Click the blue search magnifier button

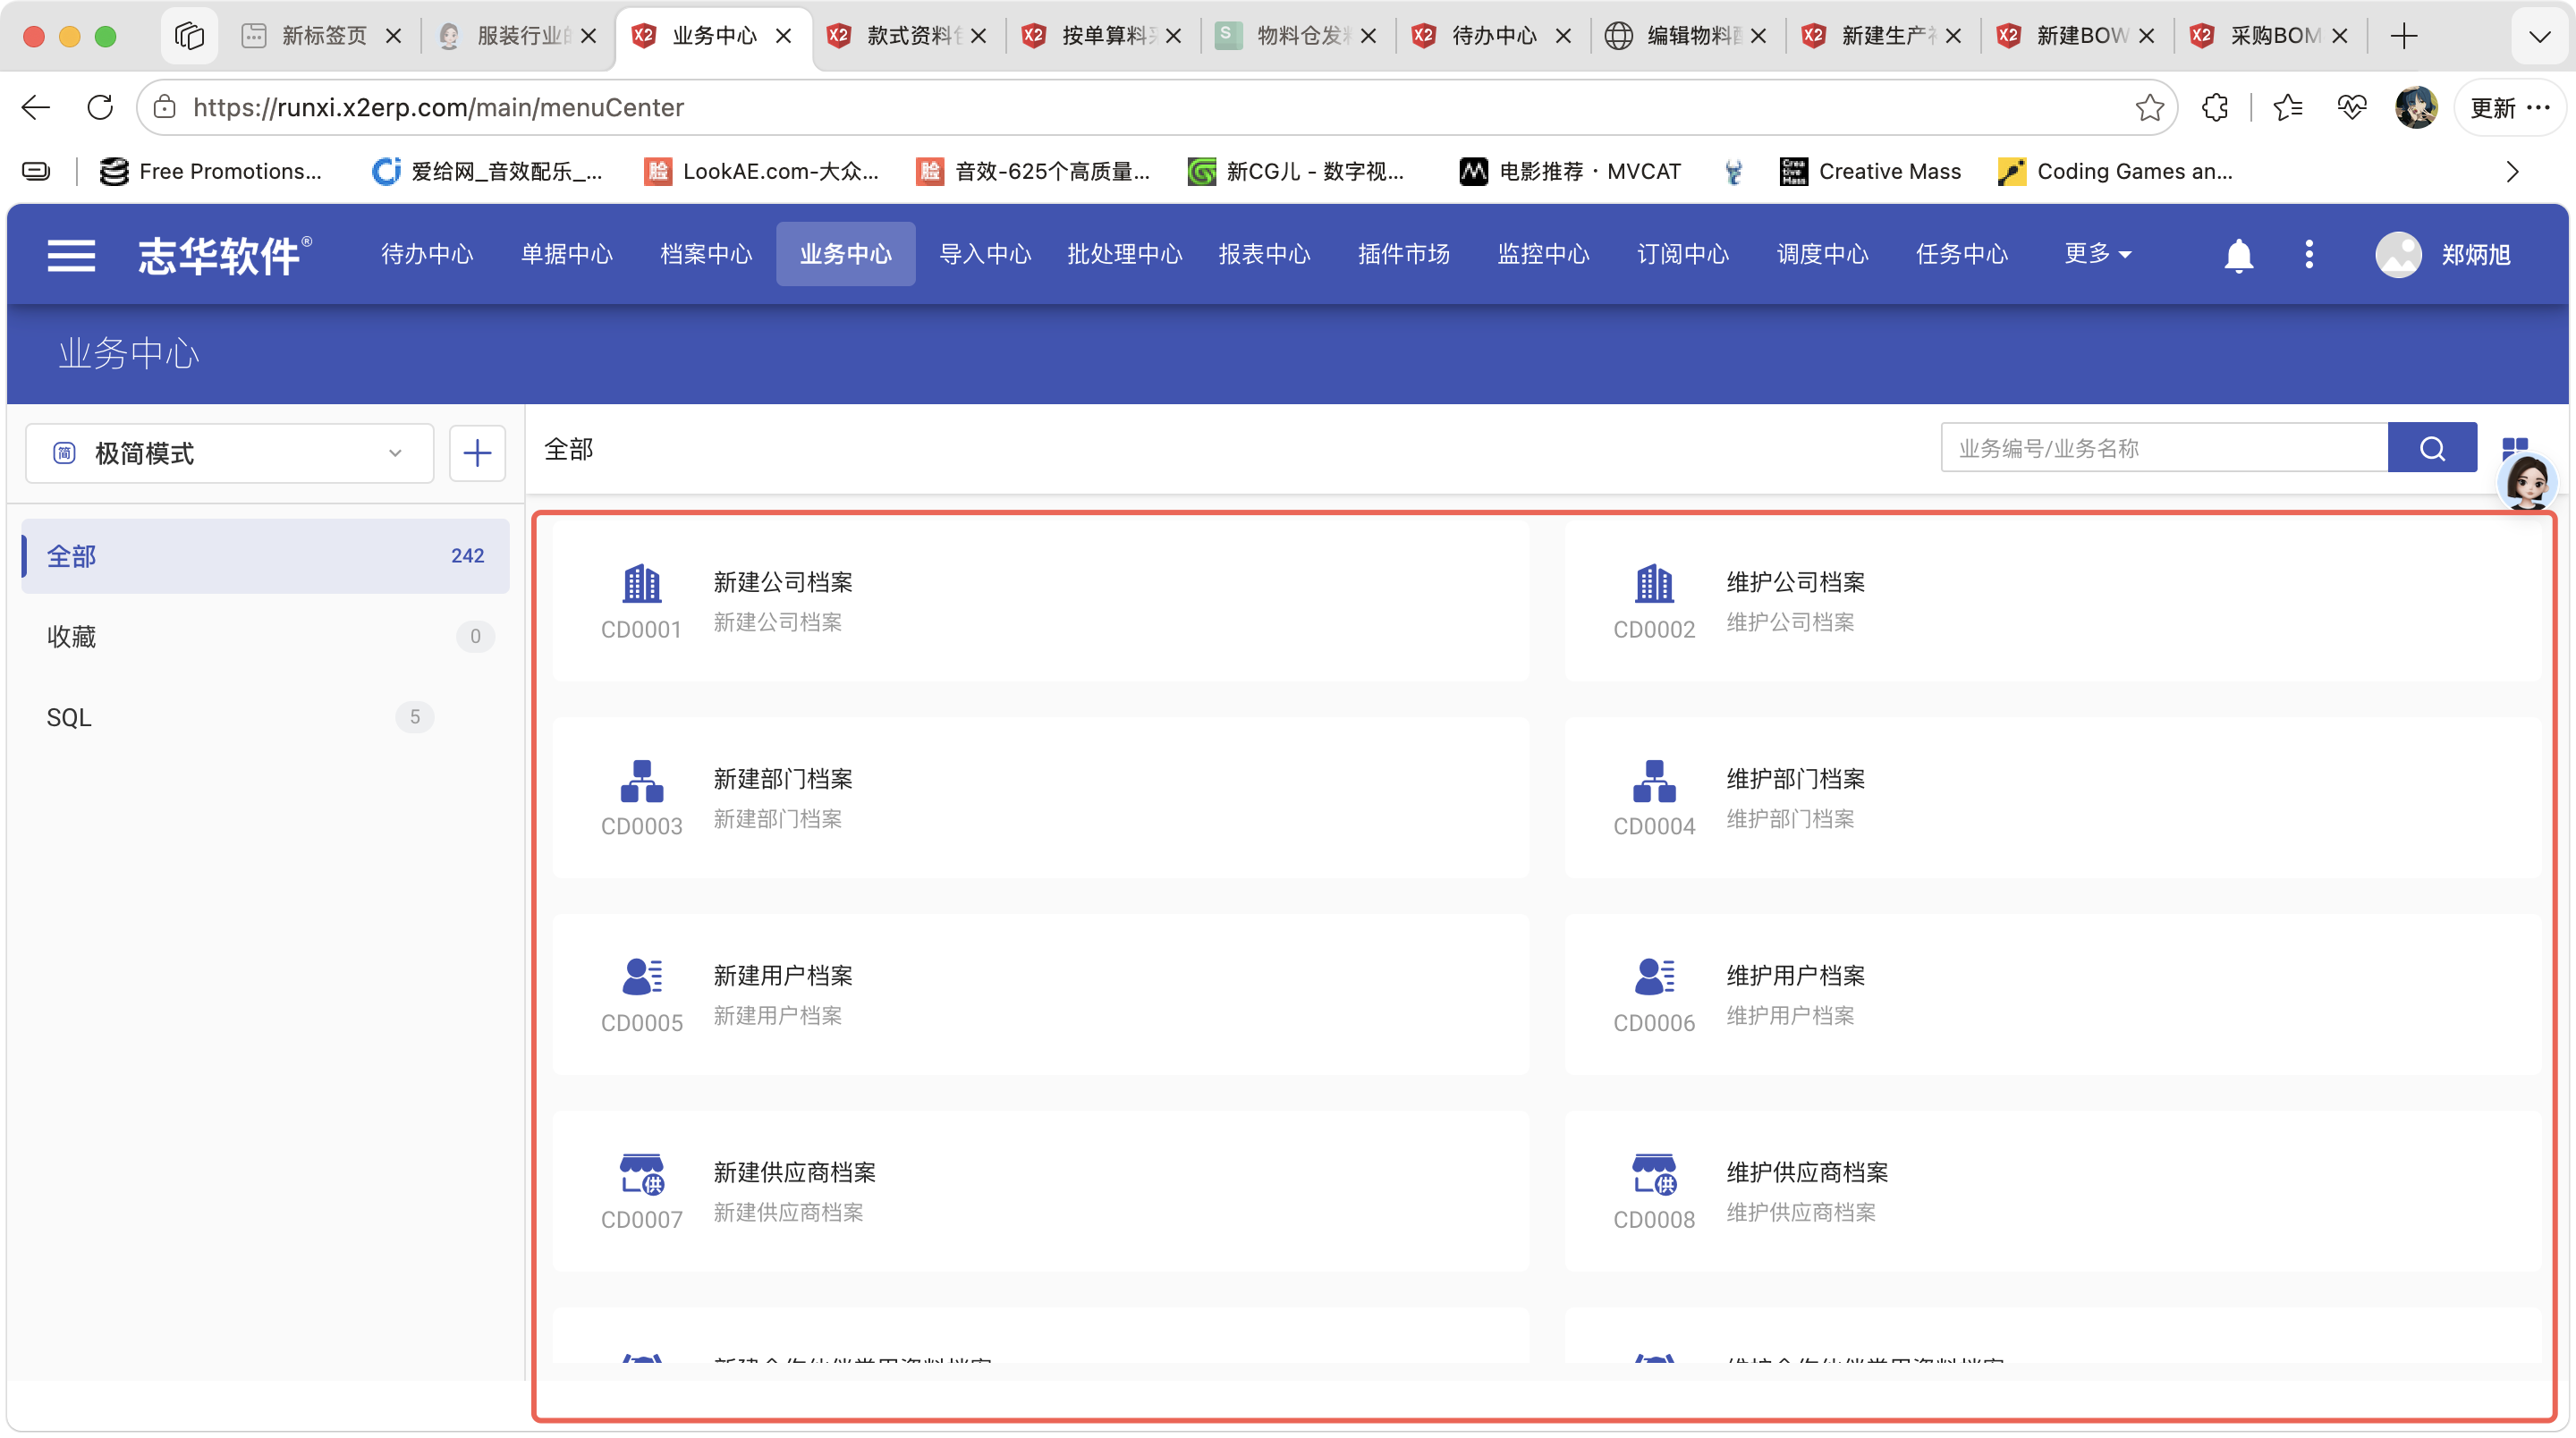coord(2431,448)
